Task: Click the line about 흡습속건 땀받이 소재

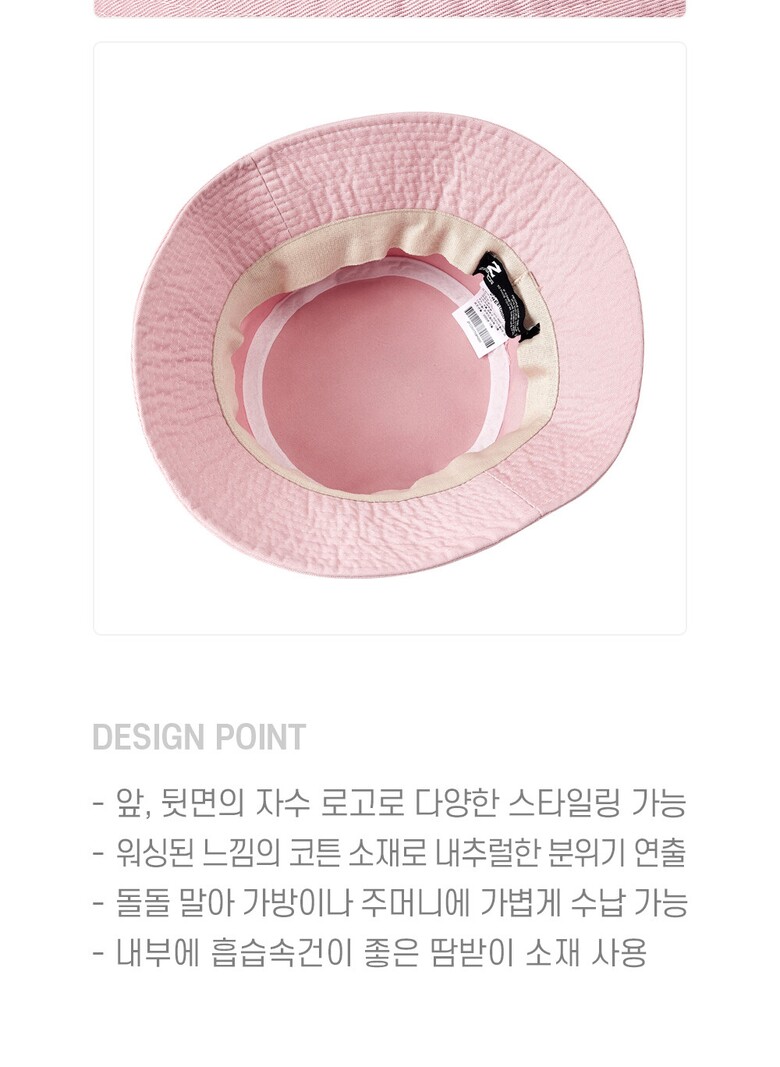Action: pyautogui.click(x=369, y=952)
